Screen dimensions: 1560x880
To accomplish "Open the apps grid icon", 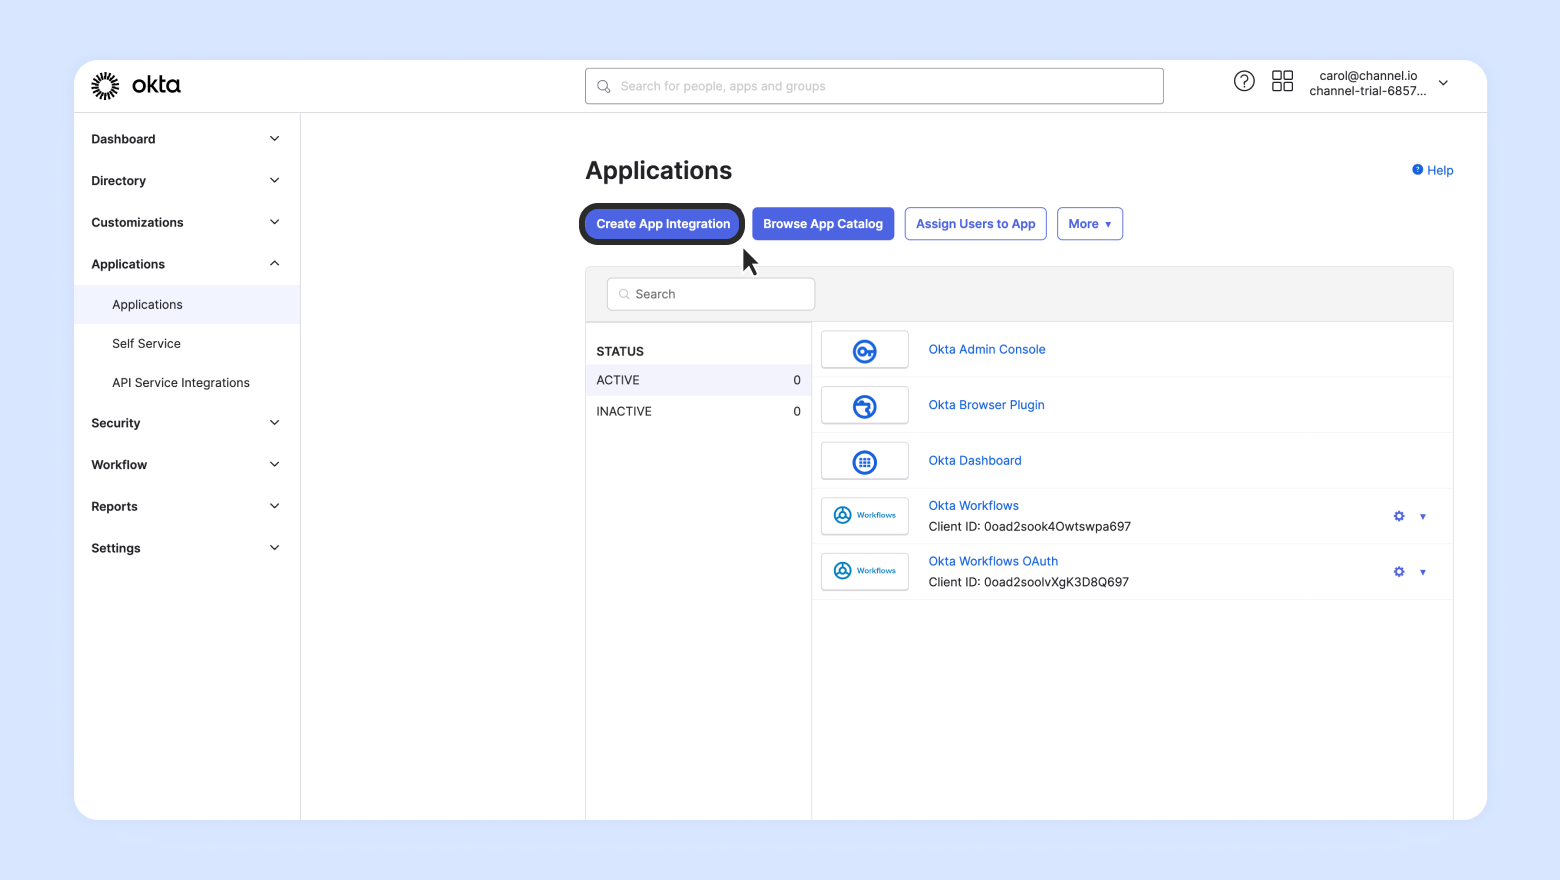I will (x=1282, y=82).
